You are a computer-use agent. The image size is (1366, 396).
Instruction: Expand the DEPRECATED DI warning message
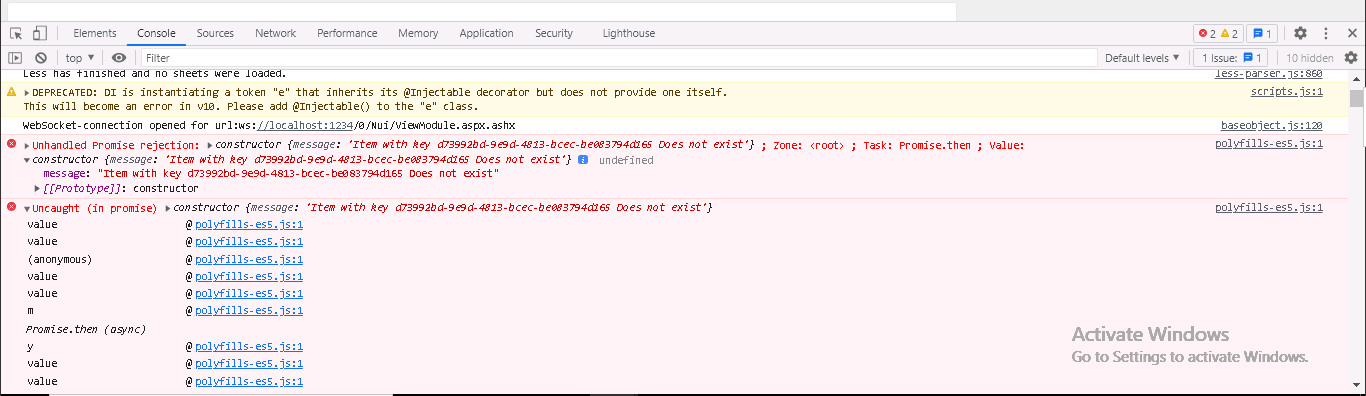coord(27,93)
